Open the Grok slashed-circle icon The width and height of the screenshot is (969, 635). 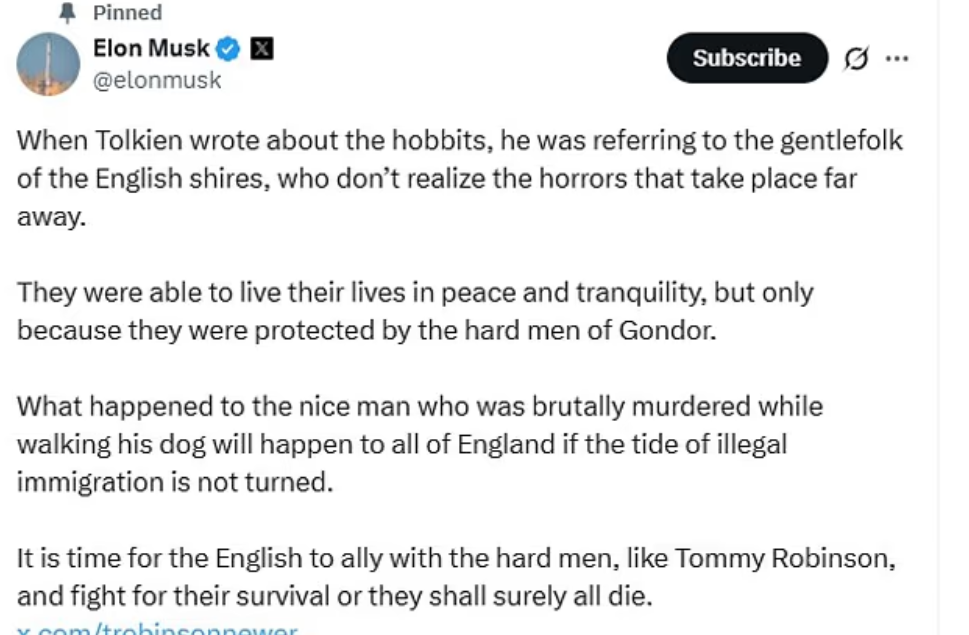click(x=856, y=59)
